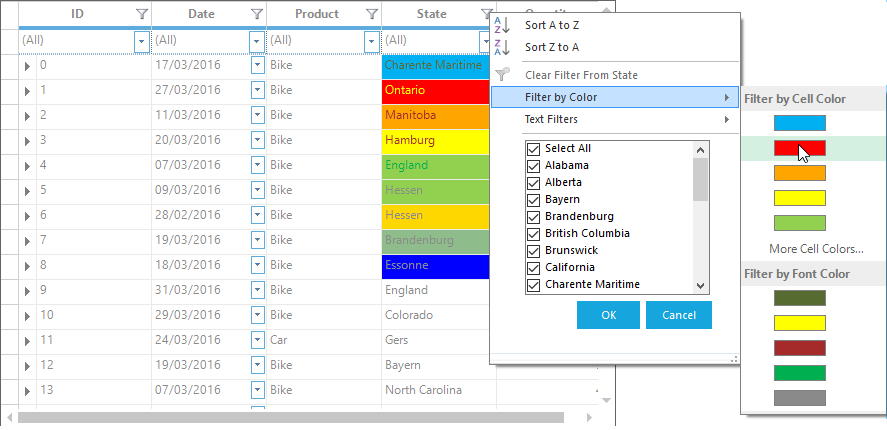Click the red Ontario state cell
The width and height of the screenshot is (887, 430).
(436, 91)
